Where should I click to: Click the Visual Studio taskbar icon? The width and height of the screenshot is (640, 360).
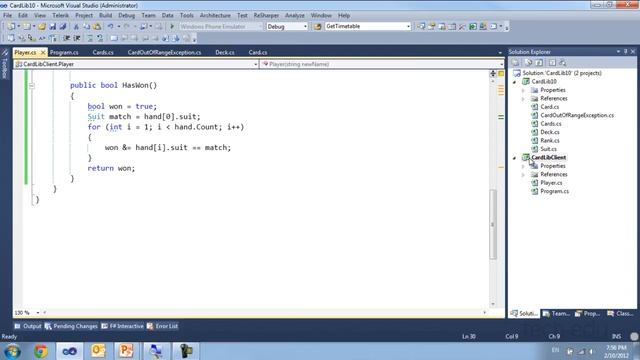click(x=69, y=351)
